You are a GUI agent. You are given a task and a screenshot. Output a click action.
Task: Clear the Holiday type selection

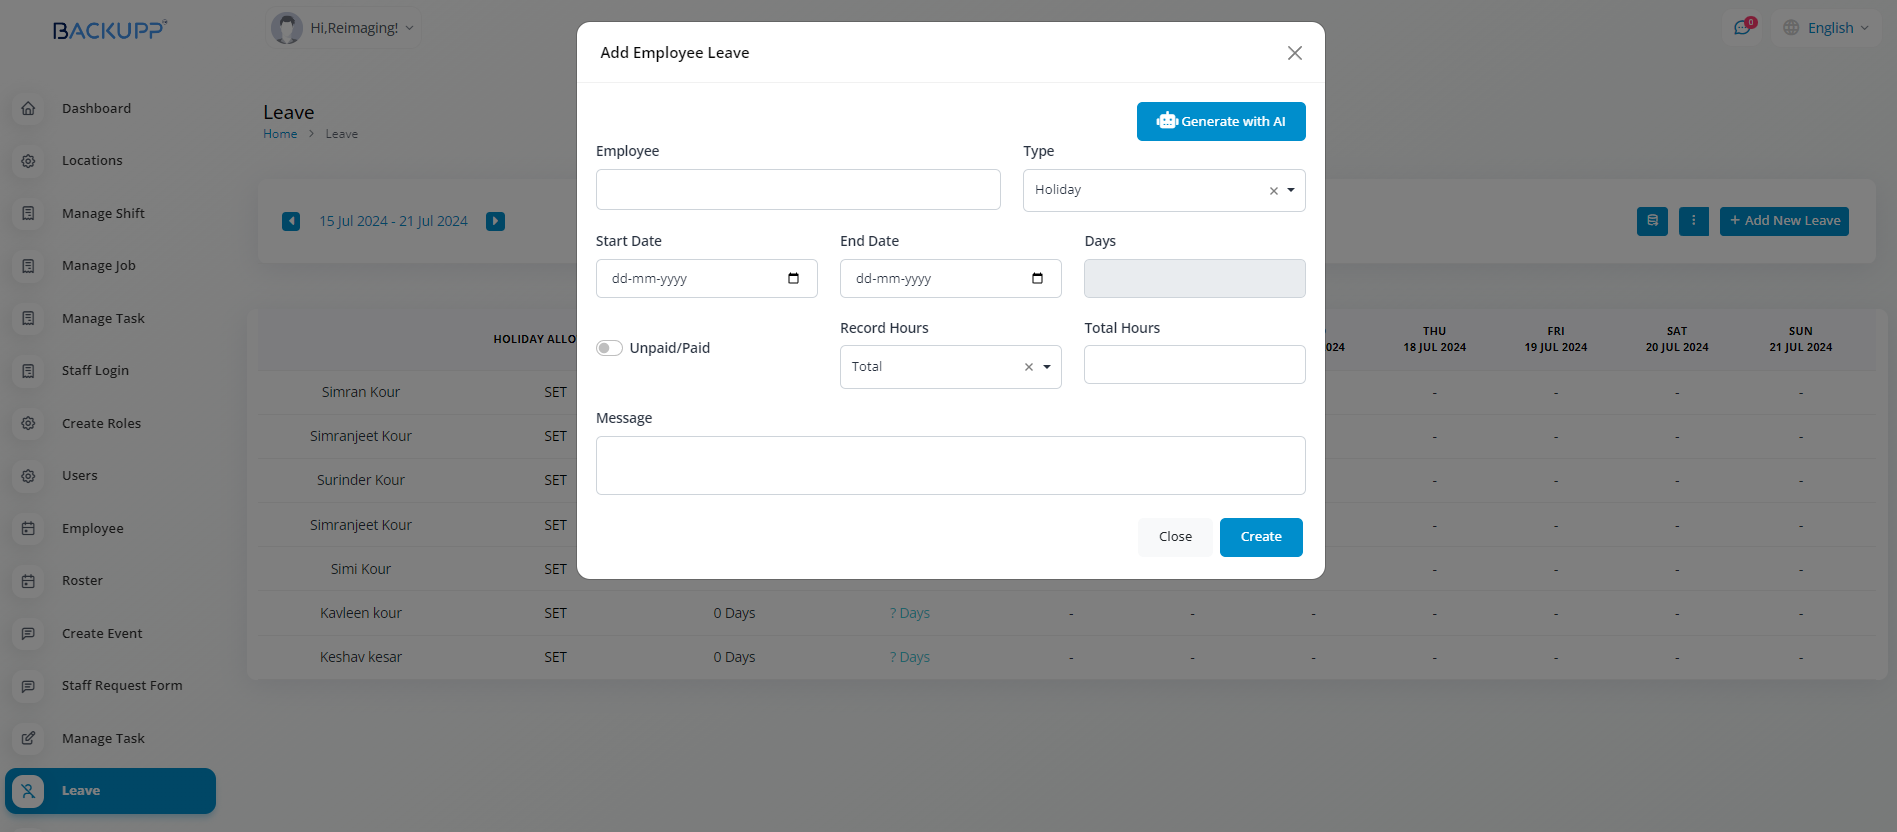(x=1273, y=191)
